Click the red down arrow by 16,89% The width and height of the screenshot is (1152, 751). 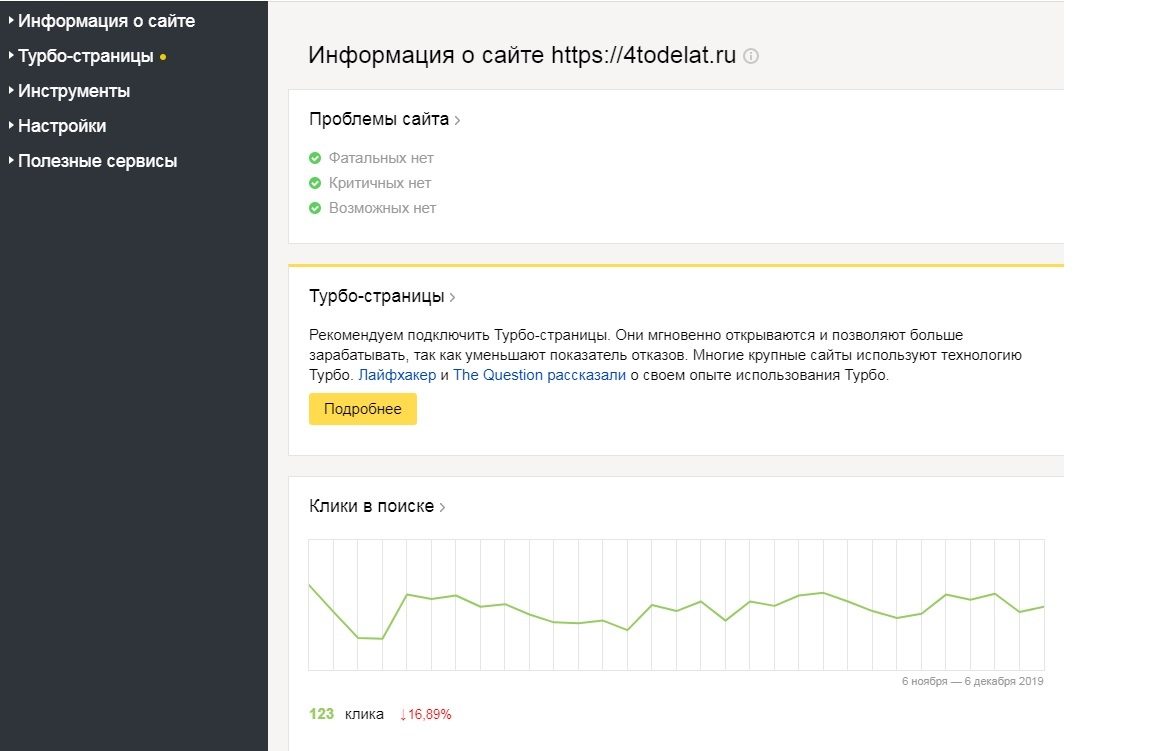tap(403, 714)
